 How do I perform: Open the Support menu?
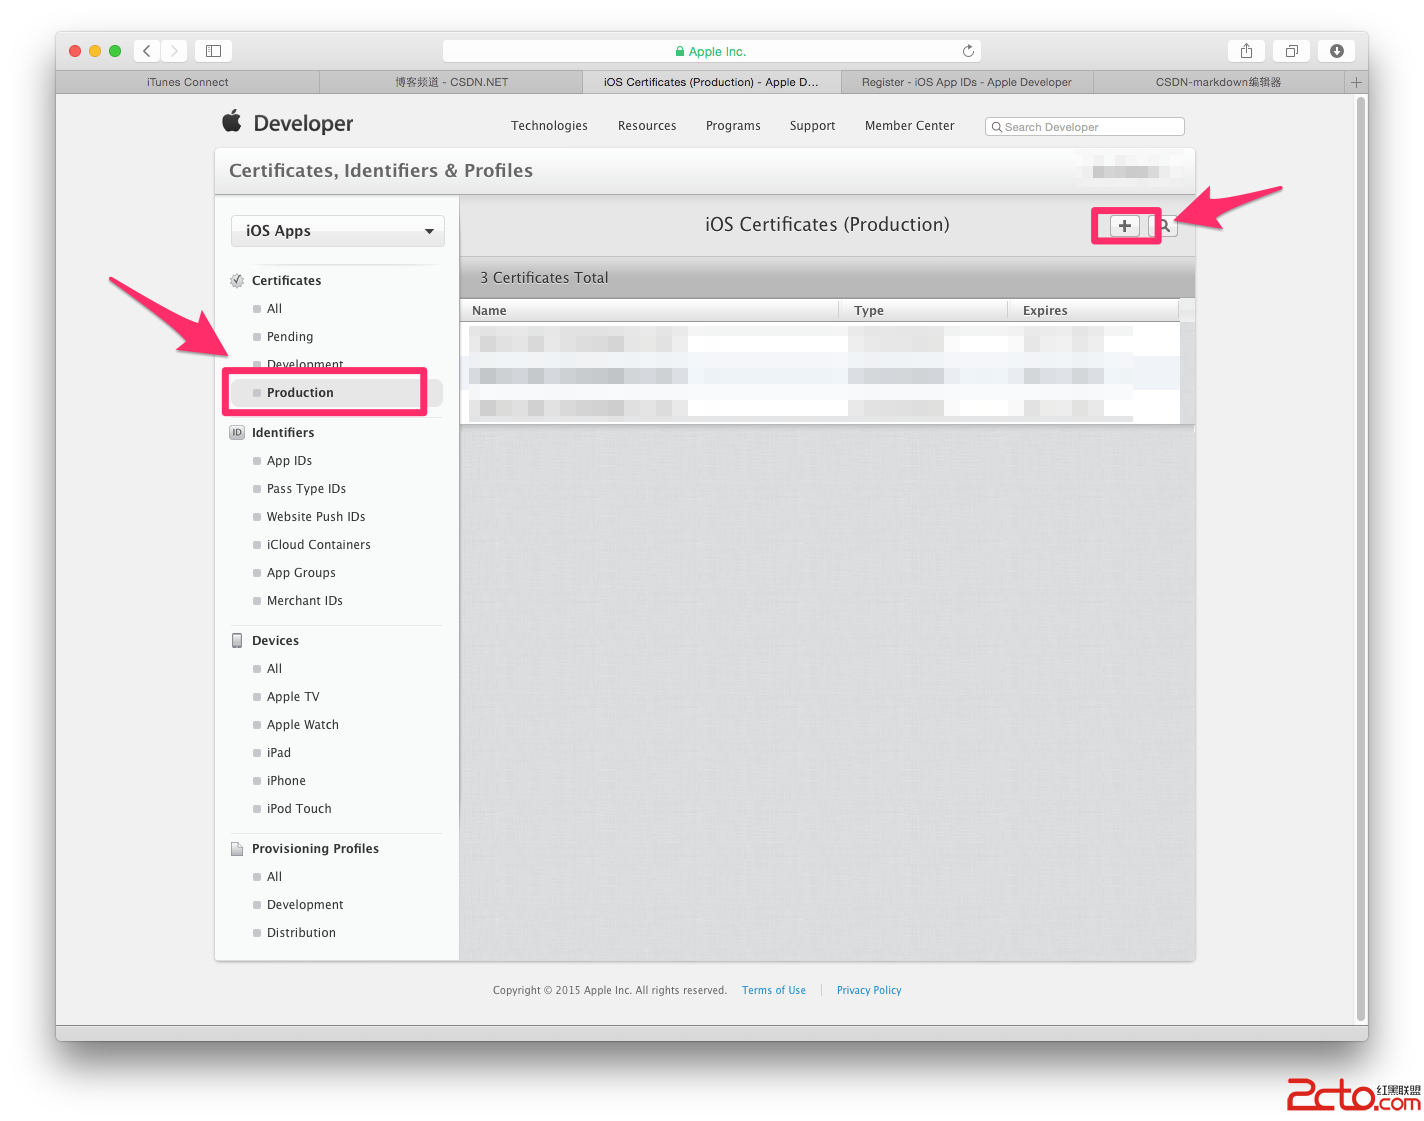point(812,126)
